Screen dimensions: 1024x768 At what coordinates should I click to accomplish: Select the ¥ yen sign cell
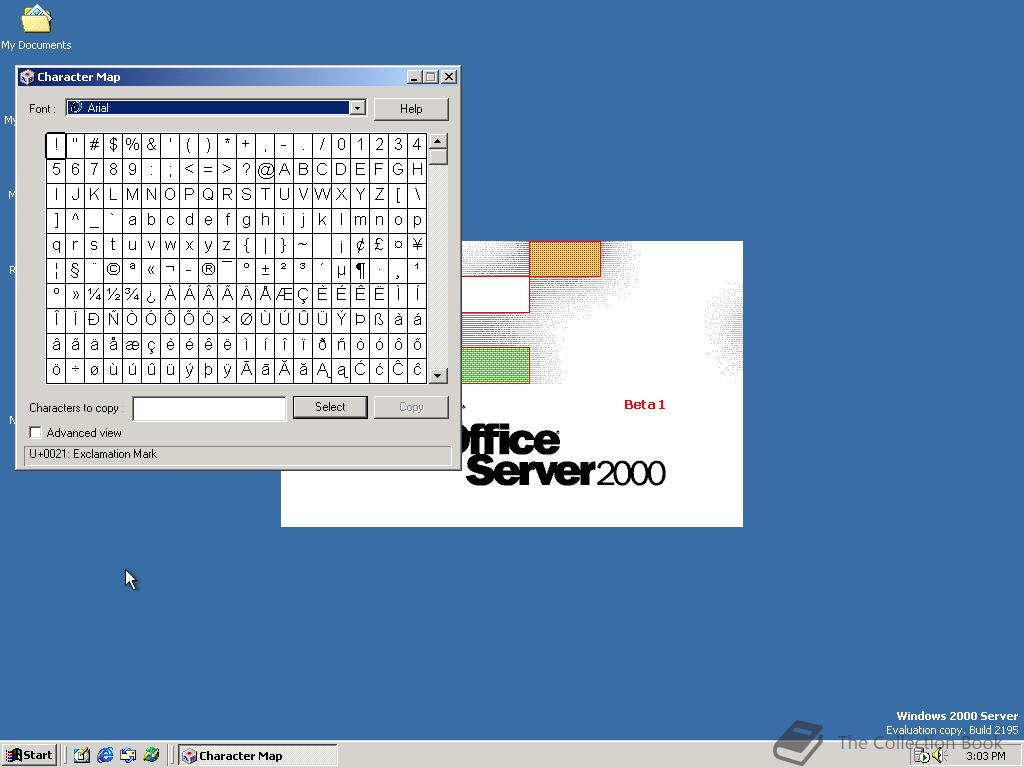(x=417, y=245)
